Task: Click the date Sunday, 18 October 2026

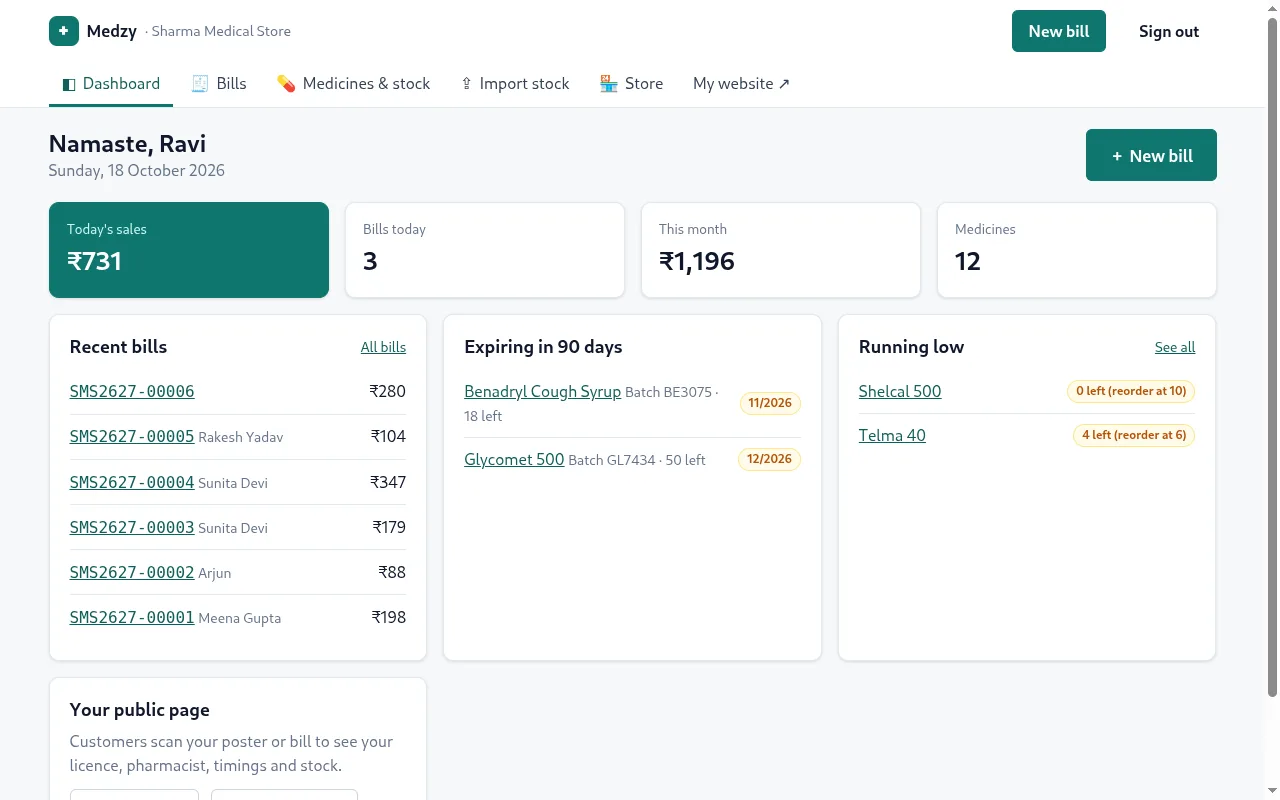Action: pyautogui.click(x=137, y=170)
